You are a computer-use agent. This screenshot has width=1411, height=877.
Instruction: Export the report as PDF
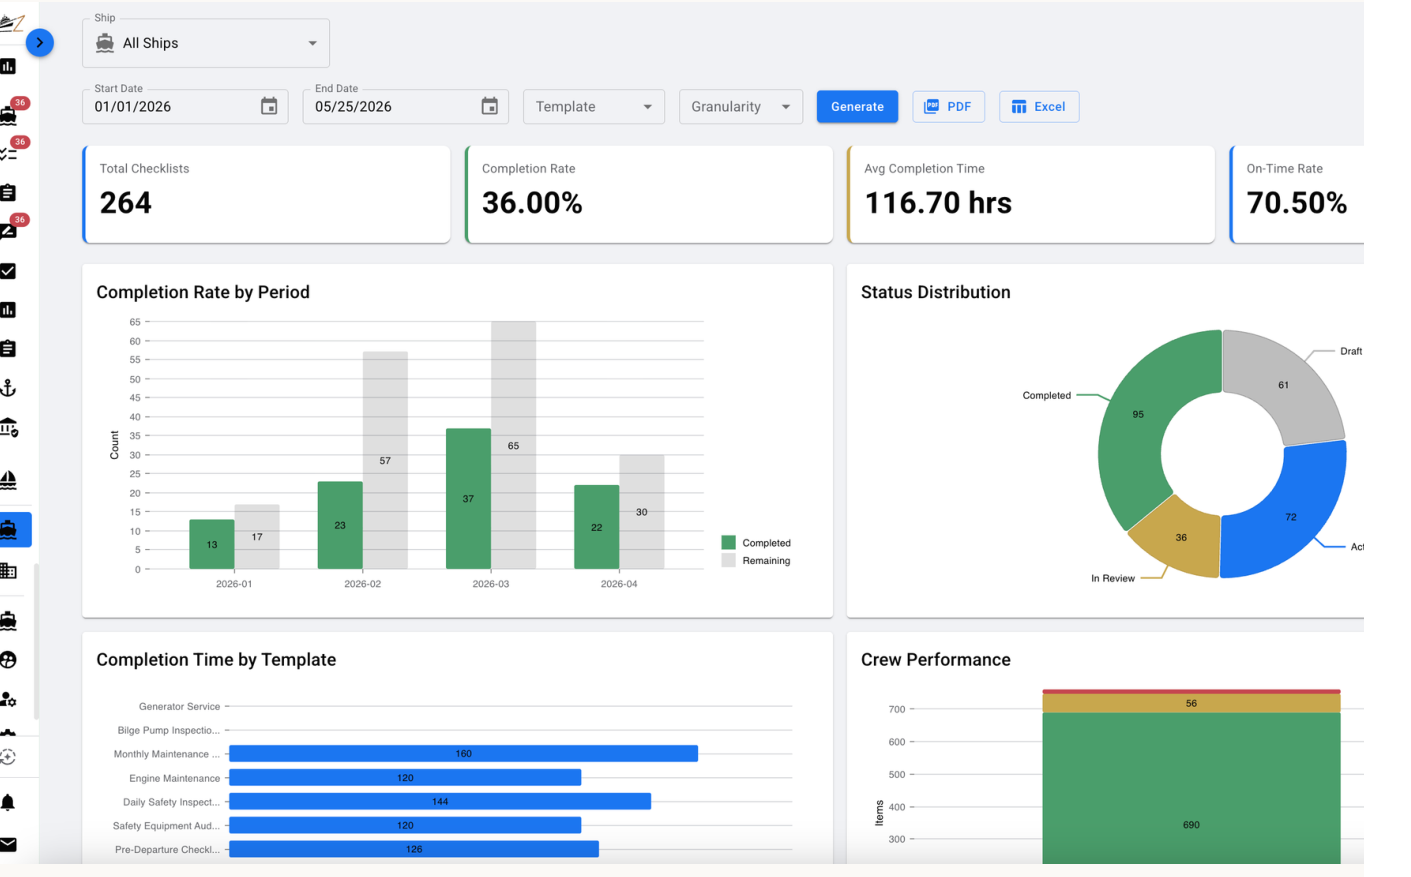pos(948,107)
